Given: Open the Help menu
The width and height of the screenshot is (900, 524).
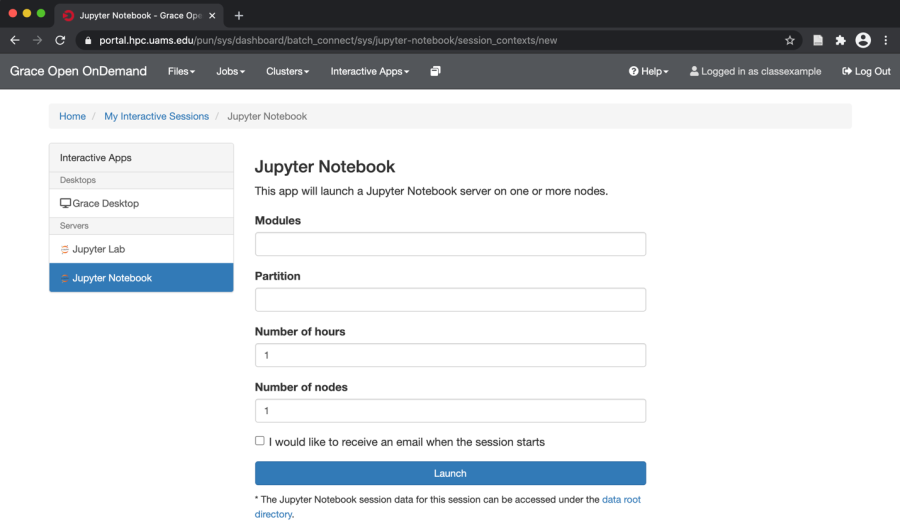Looking at the screenshot, I should (x=649, y=71).
